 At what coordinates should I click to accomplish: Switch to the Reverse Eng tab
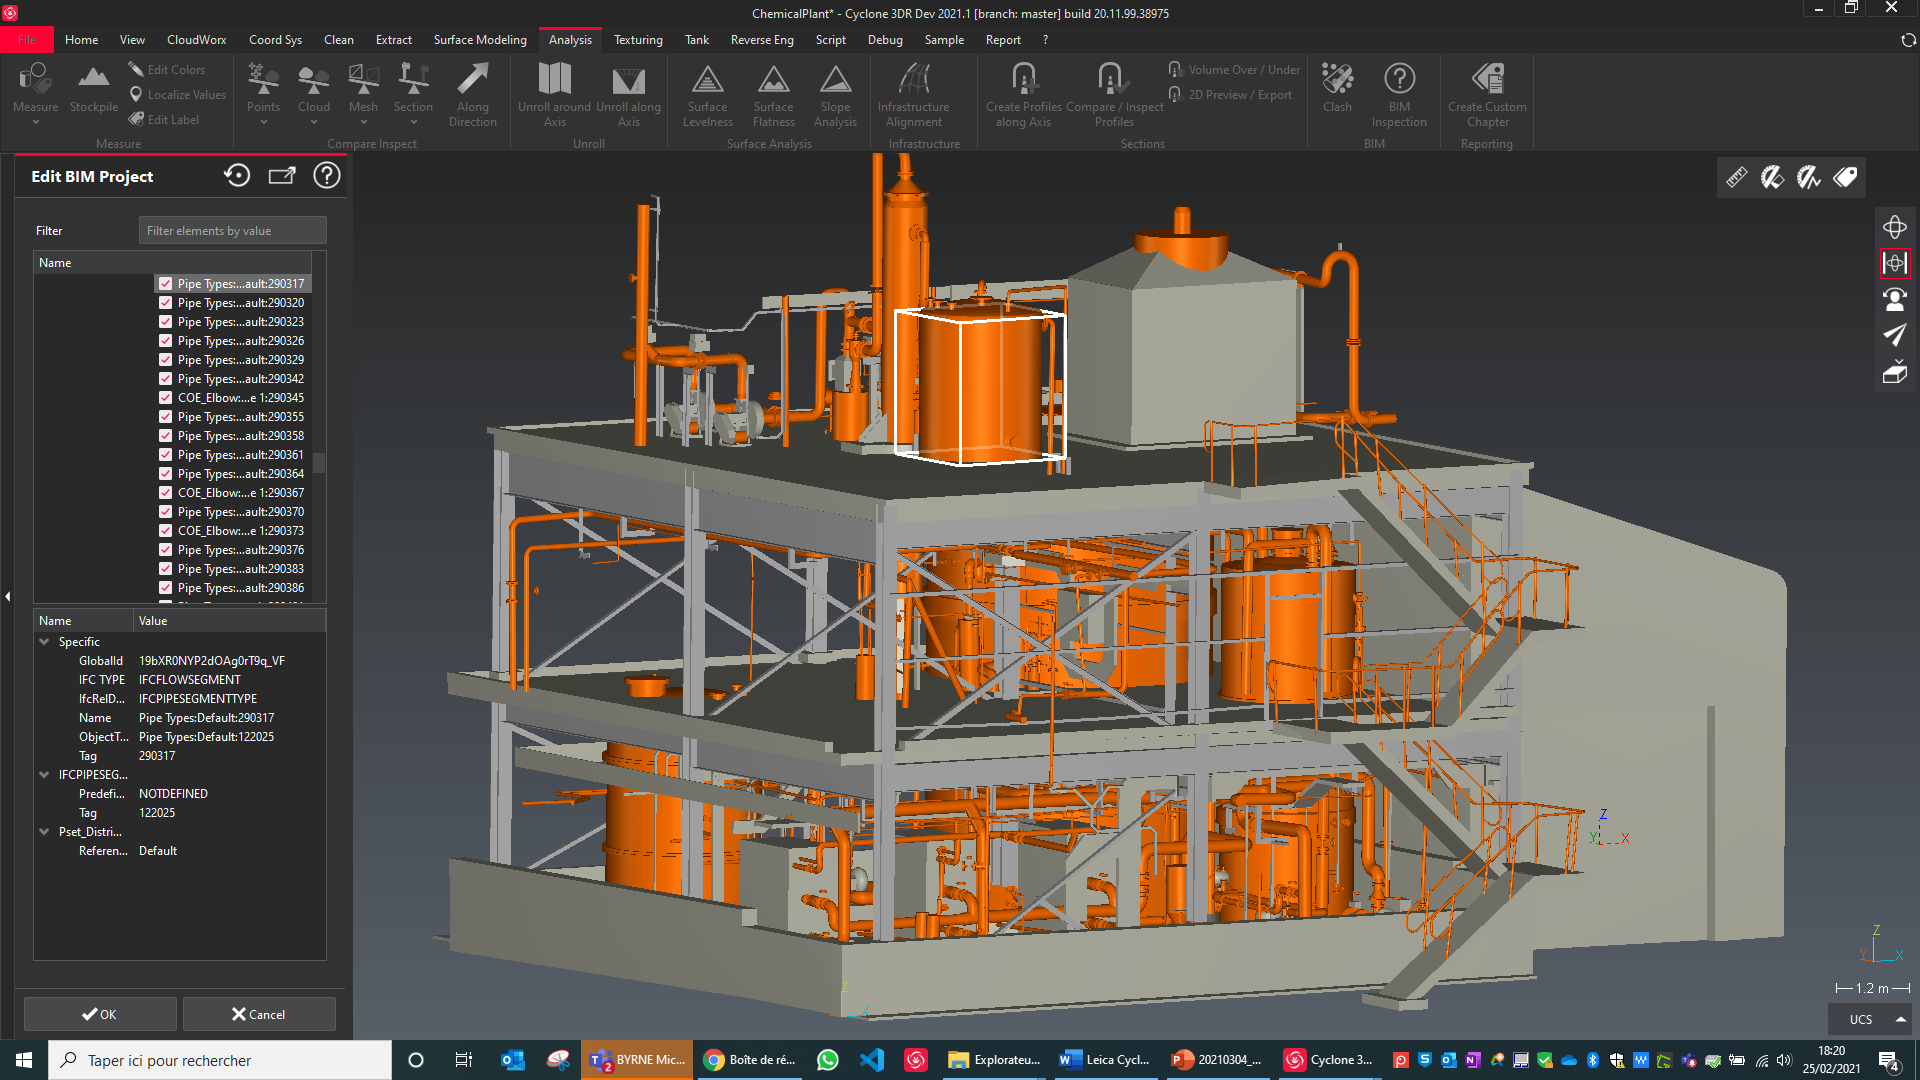[x=761, y=40]
